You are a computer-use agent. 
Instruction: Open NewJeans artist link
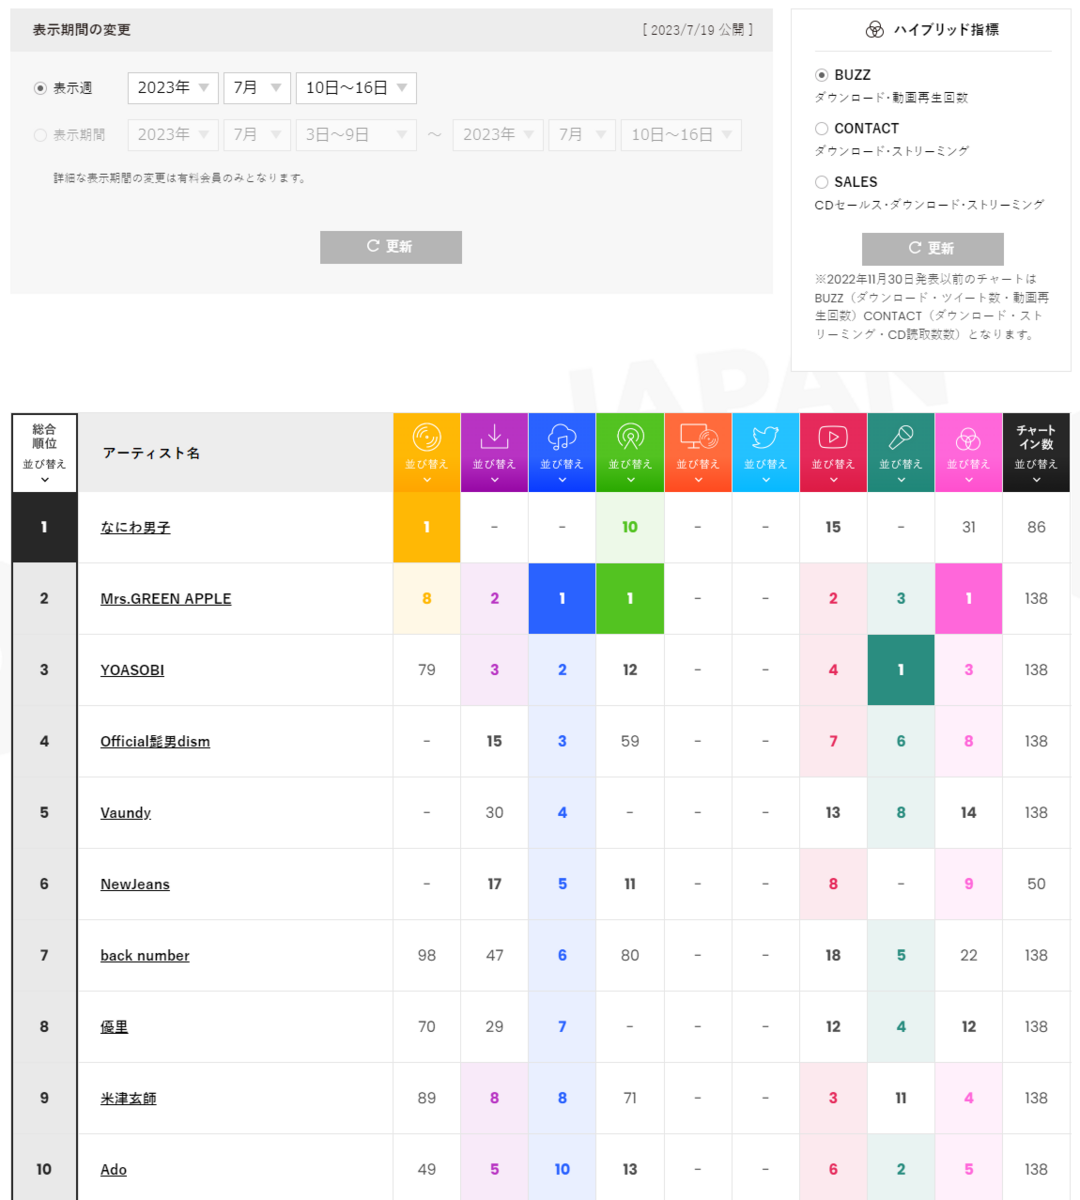click(135, 884)
